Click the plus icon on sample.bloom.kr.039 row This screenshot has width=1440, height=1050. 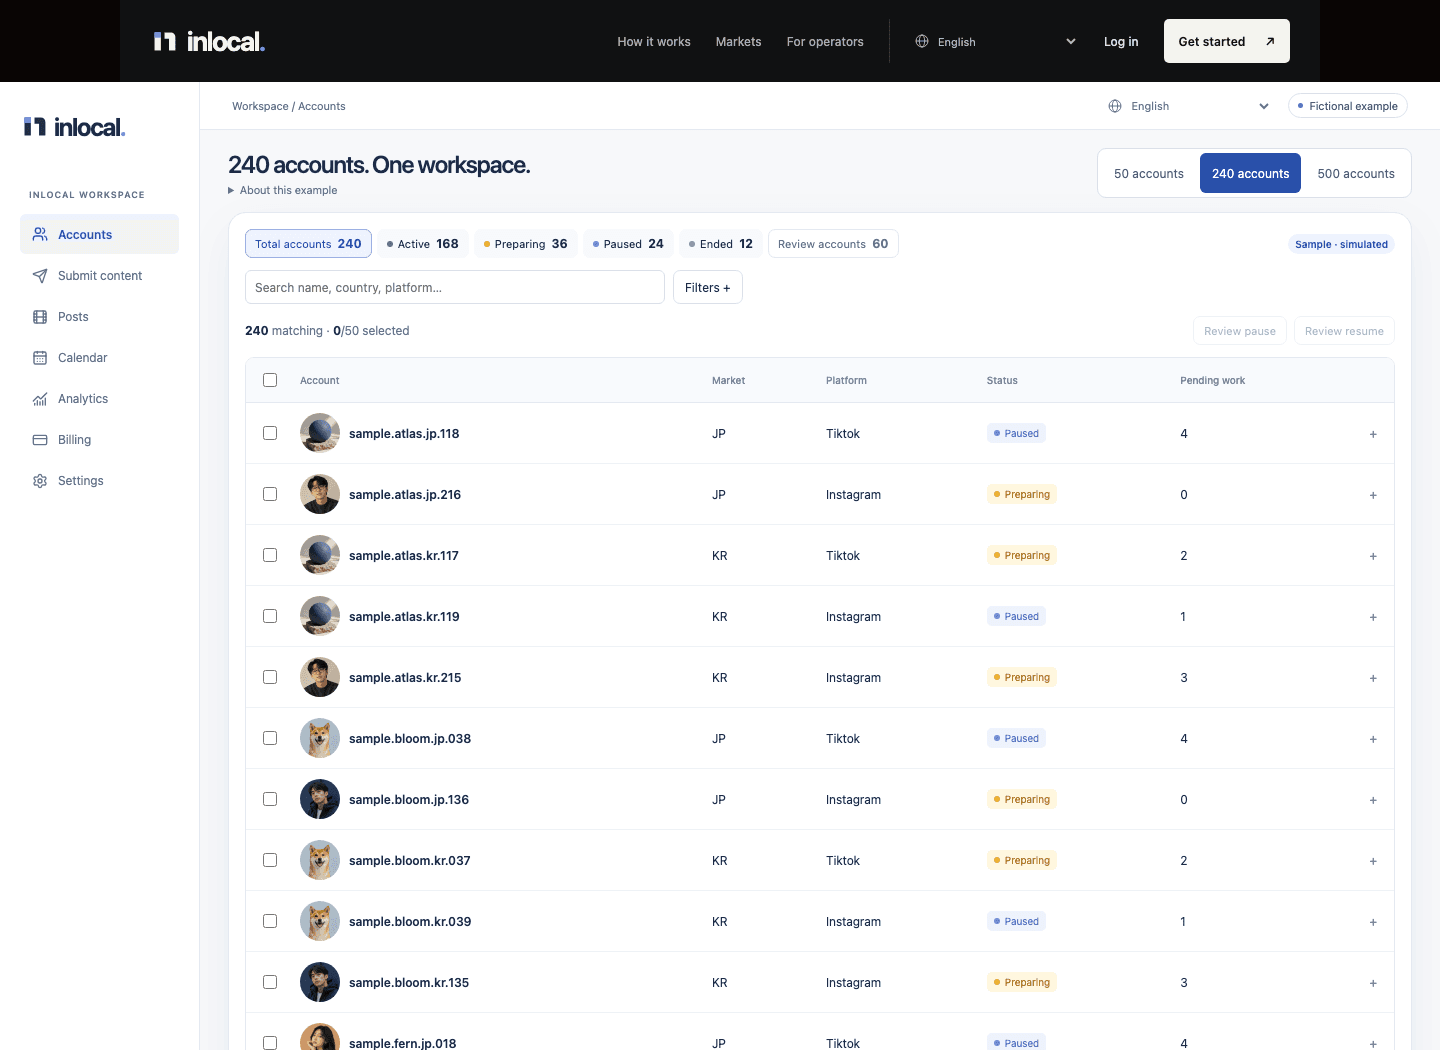pos(1373,922)
